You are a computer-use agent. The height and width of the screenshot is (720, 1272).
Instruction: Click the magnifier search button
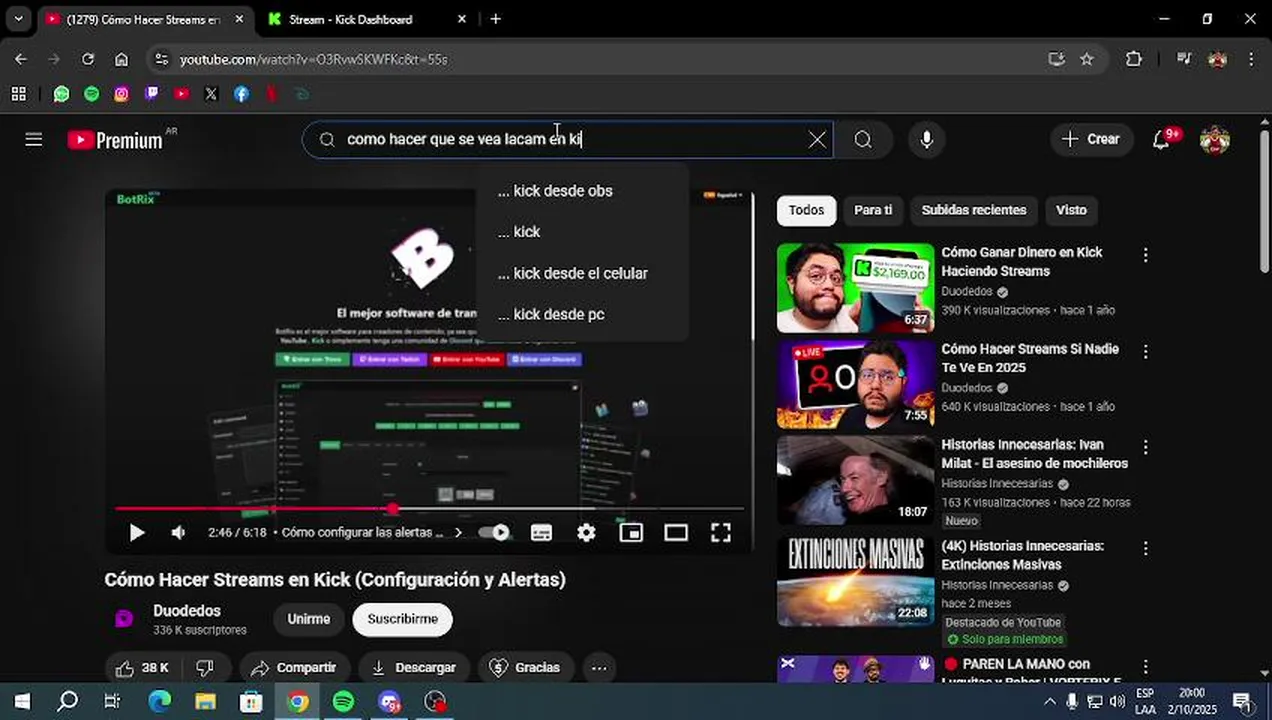(x=863, y=140)
